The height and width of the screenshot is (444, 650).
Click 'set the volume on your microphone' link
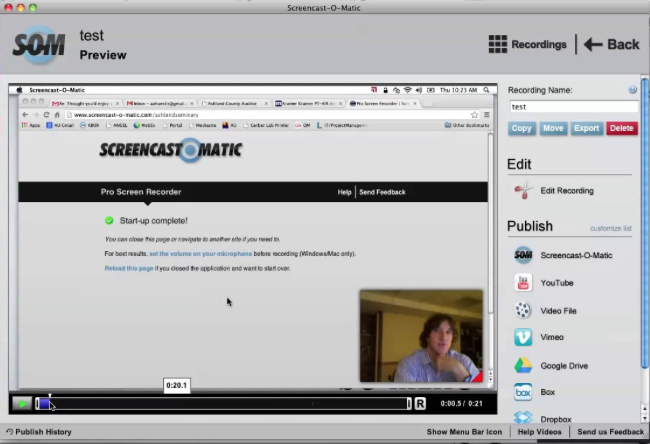tap(201, 254)
